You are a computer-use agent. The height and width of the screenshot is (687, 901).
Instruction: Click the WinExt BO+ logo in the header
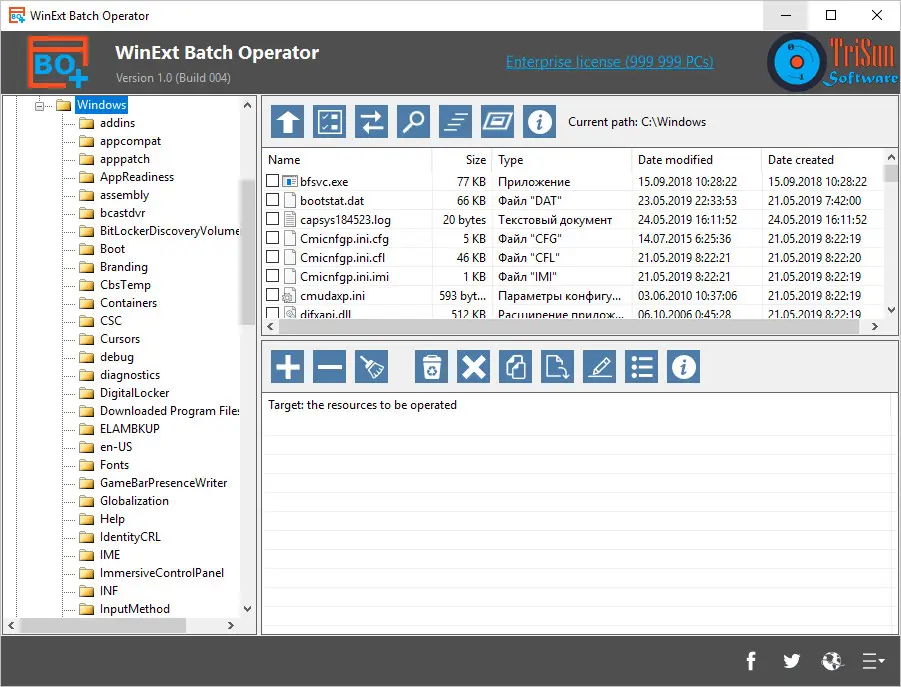coord(58,61)
